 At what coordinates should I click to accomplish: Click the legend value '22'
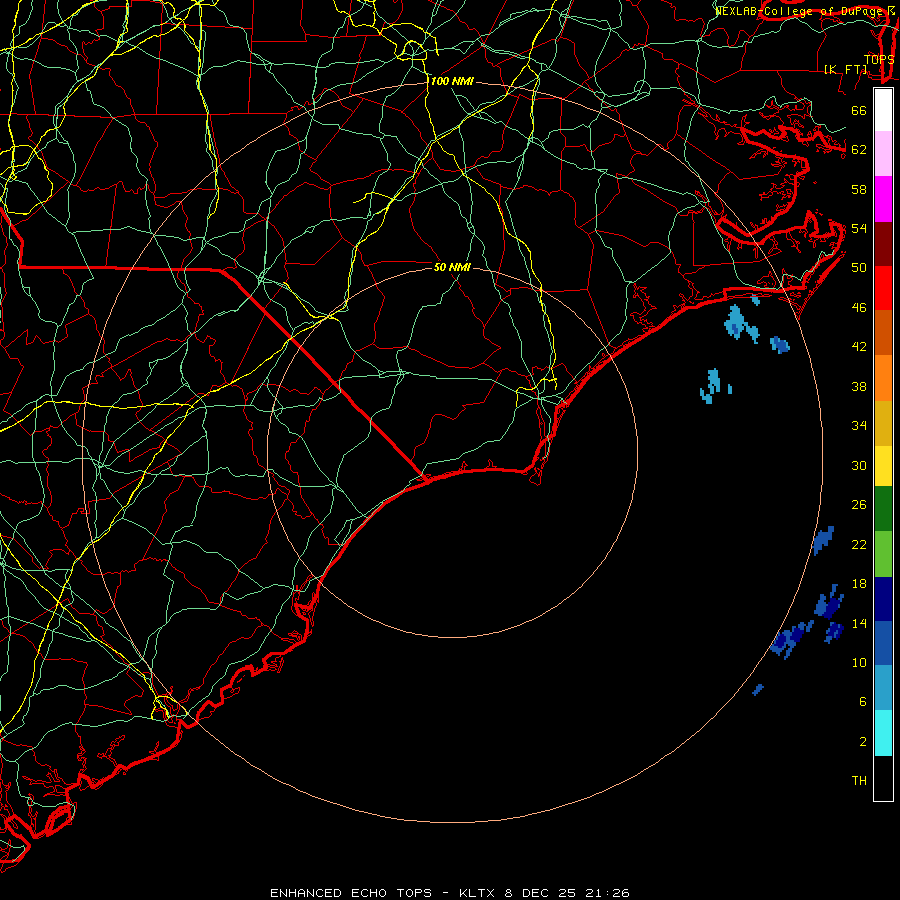859,544
